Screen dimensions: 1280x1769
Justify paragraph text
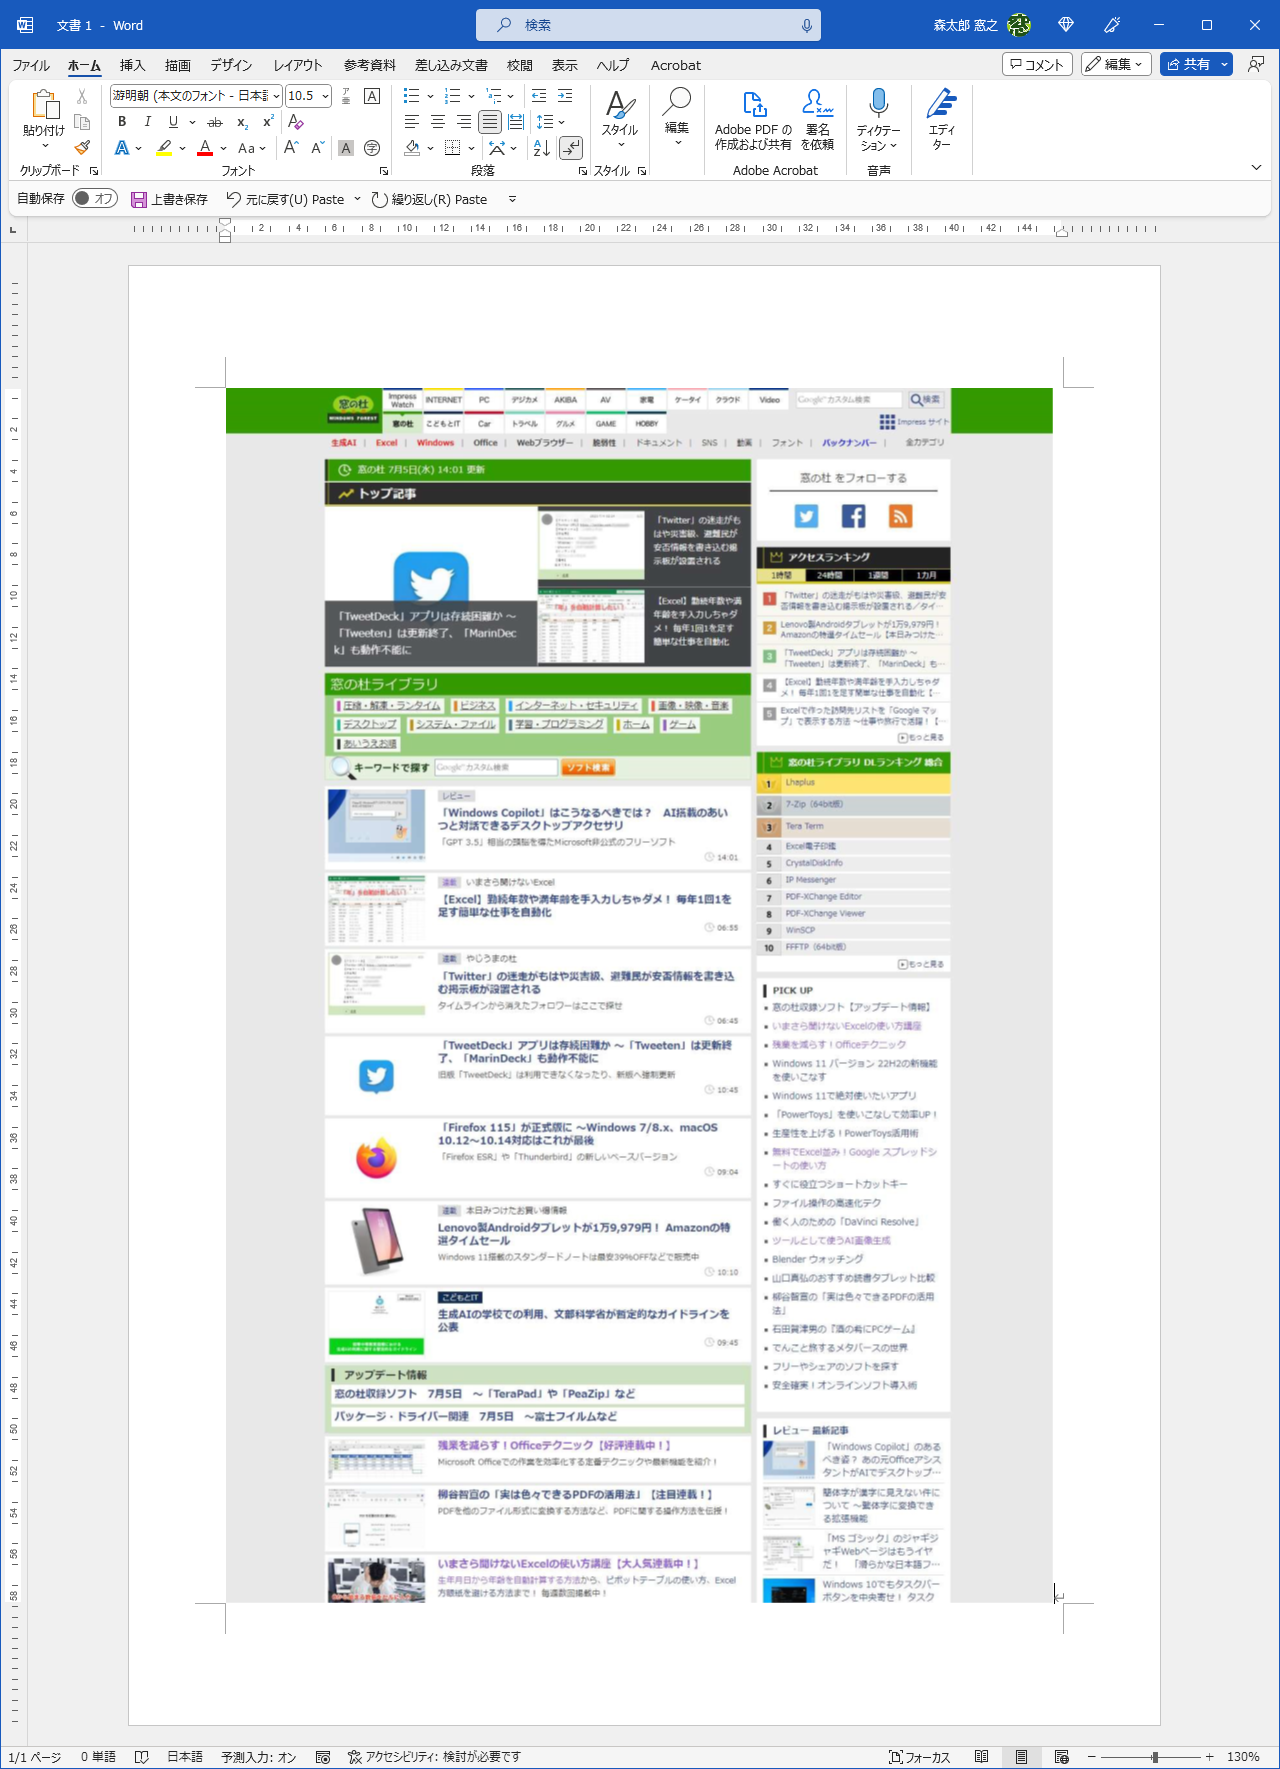[490, 122]
